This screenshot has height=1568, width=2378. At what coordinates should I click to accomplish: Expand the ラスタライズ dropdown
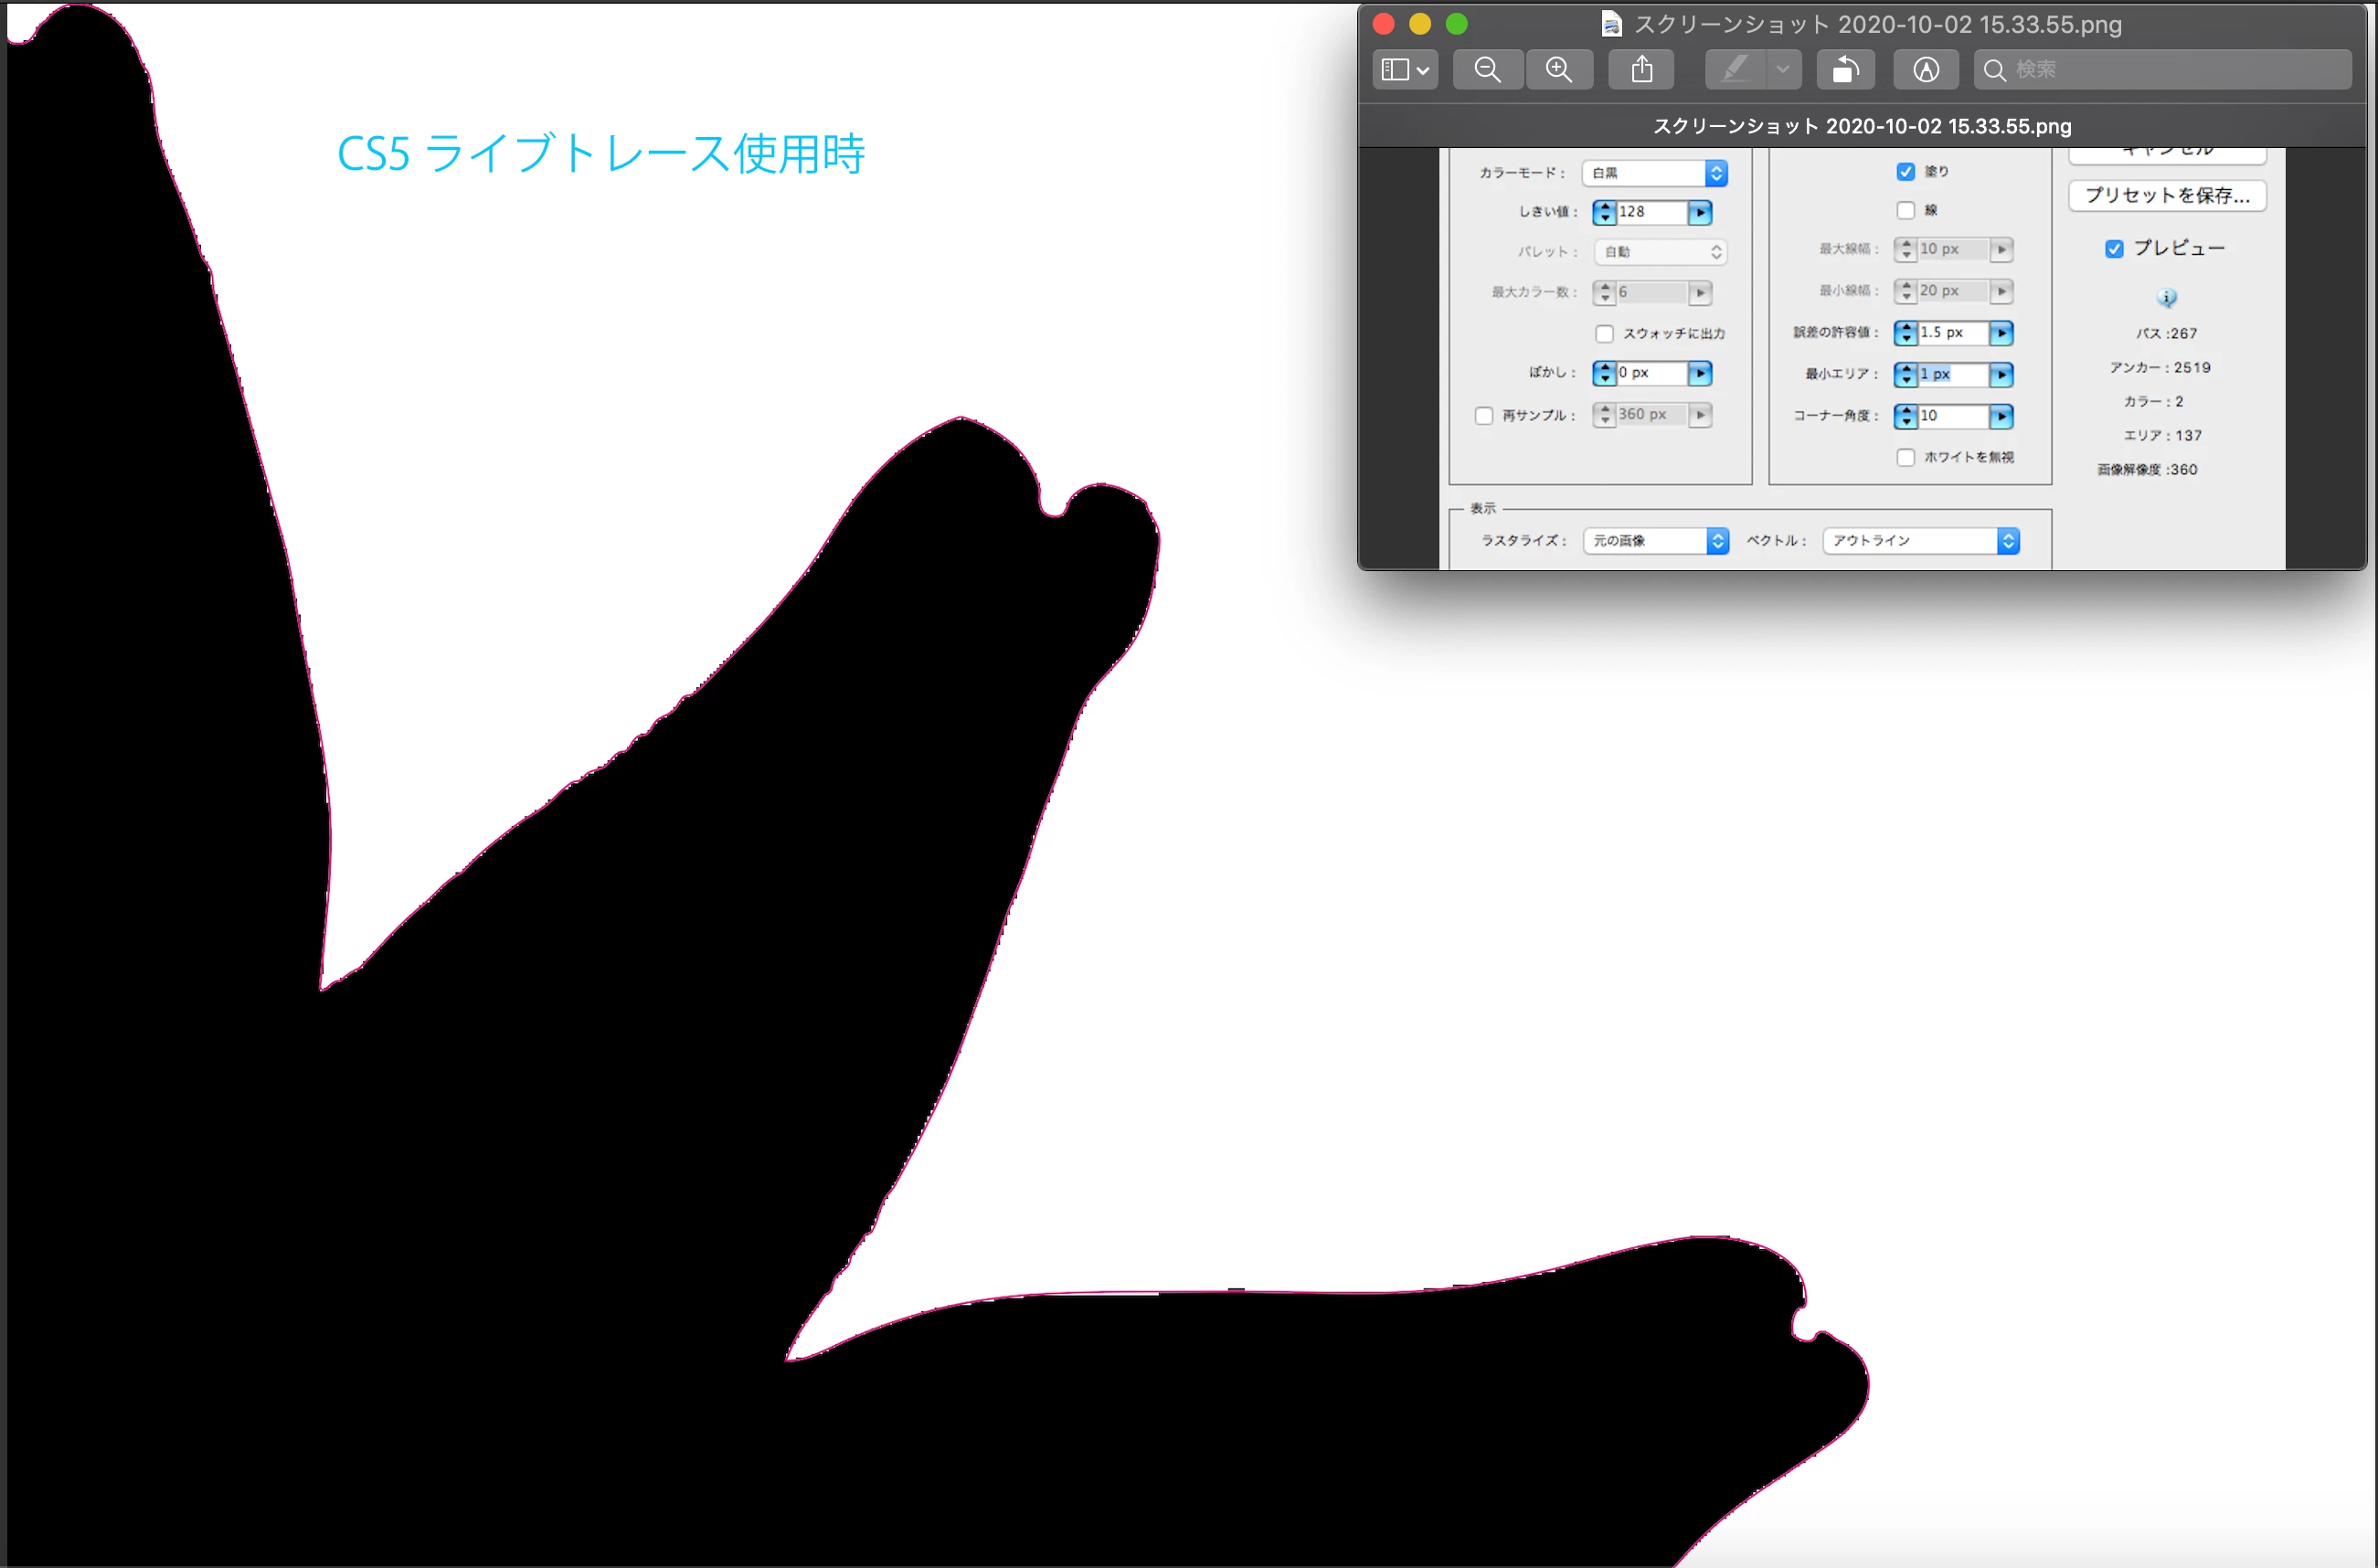[x=1656, y=541]
